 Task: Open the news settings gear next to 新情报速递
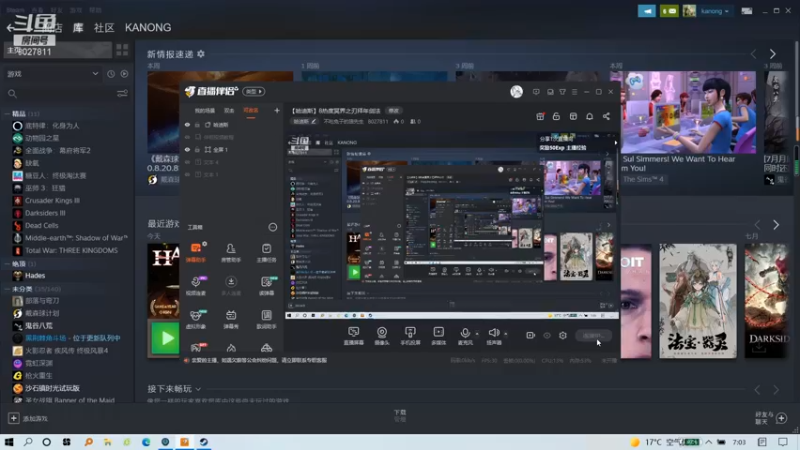pos(201,54)
